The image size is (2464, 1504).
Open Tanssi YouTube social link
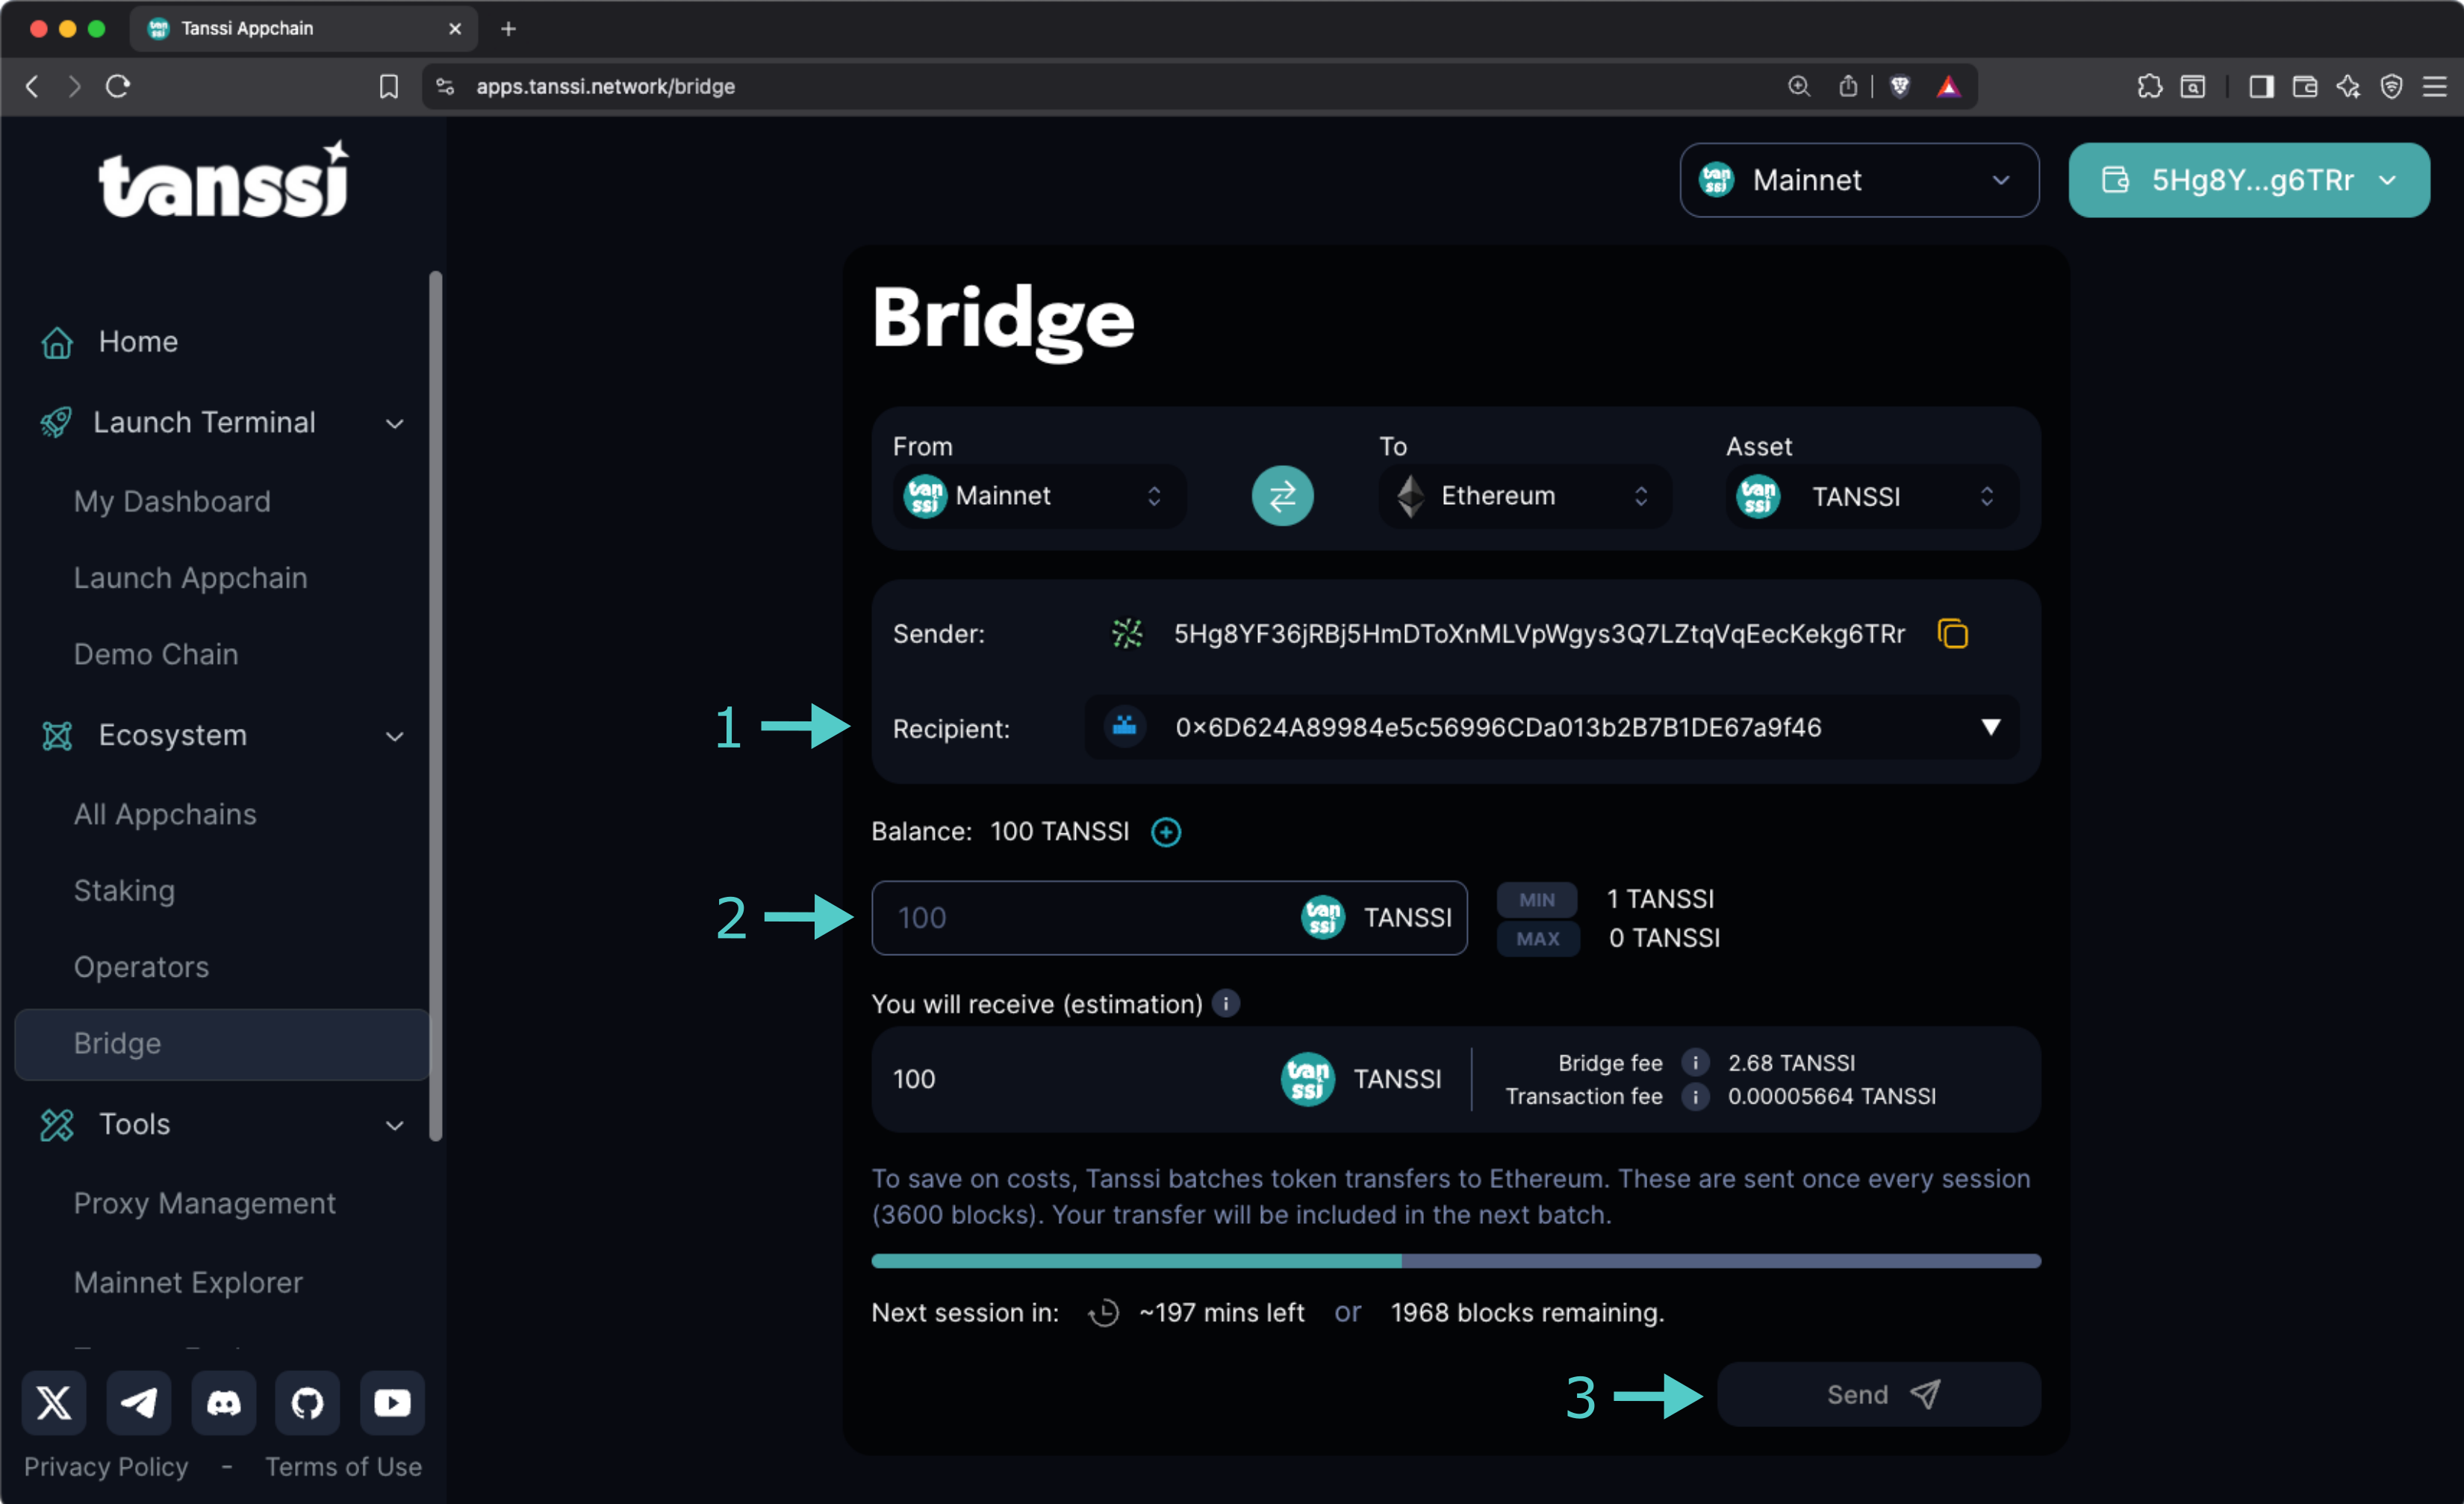(392, 1402)
